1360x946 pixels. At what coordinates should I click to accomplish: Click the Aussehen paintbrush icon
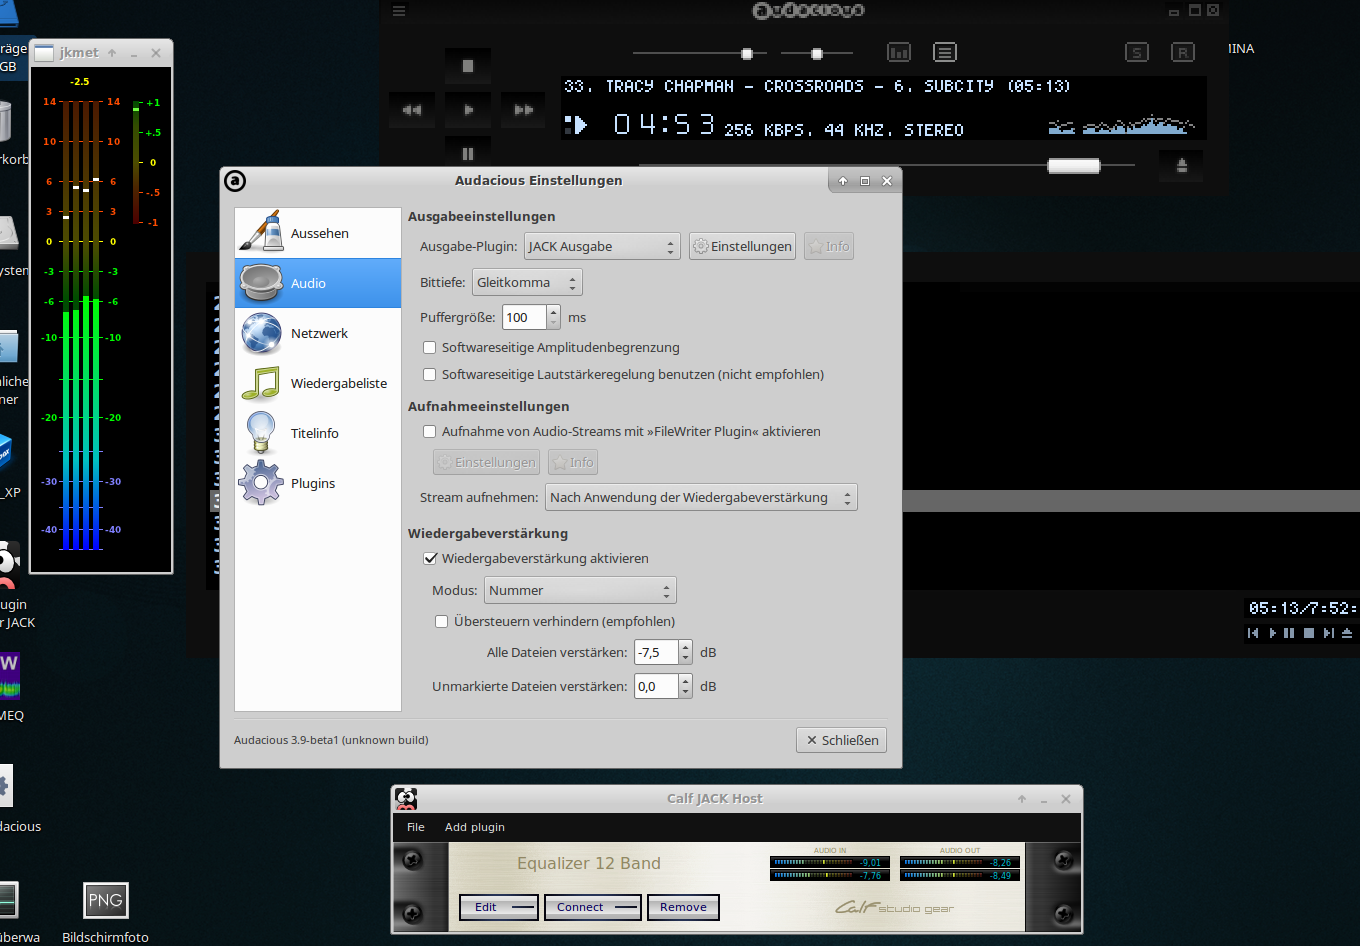click(x=261, y=232)
